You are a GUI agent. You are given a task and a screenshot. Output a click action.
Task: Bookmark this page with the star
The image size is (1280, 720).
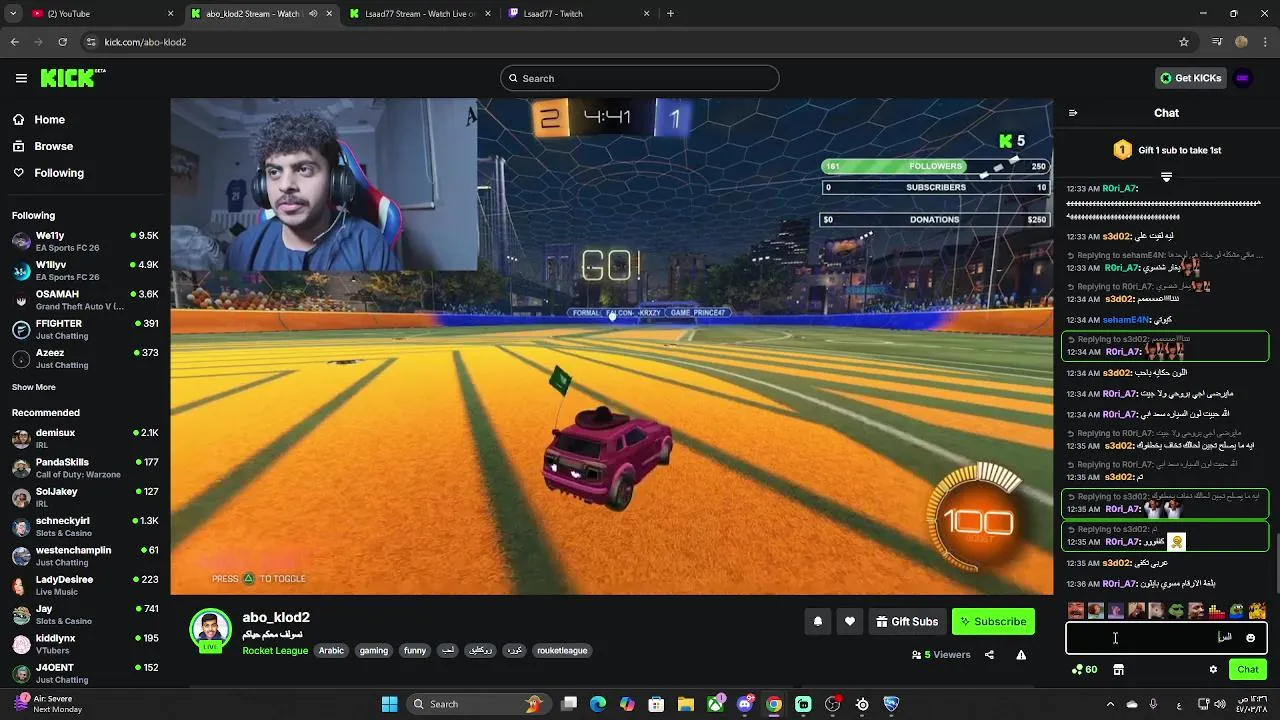click(1184, 42)
